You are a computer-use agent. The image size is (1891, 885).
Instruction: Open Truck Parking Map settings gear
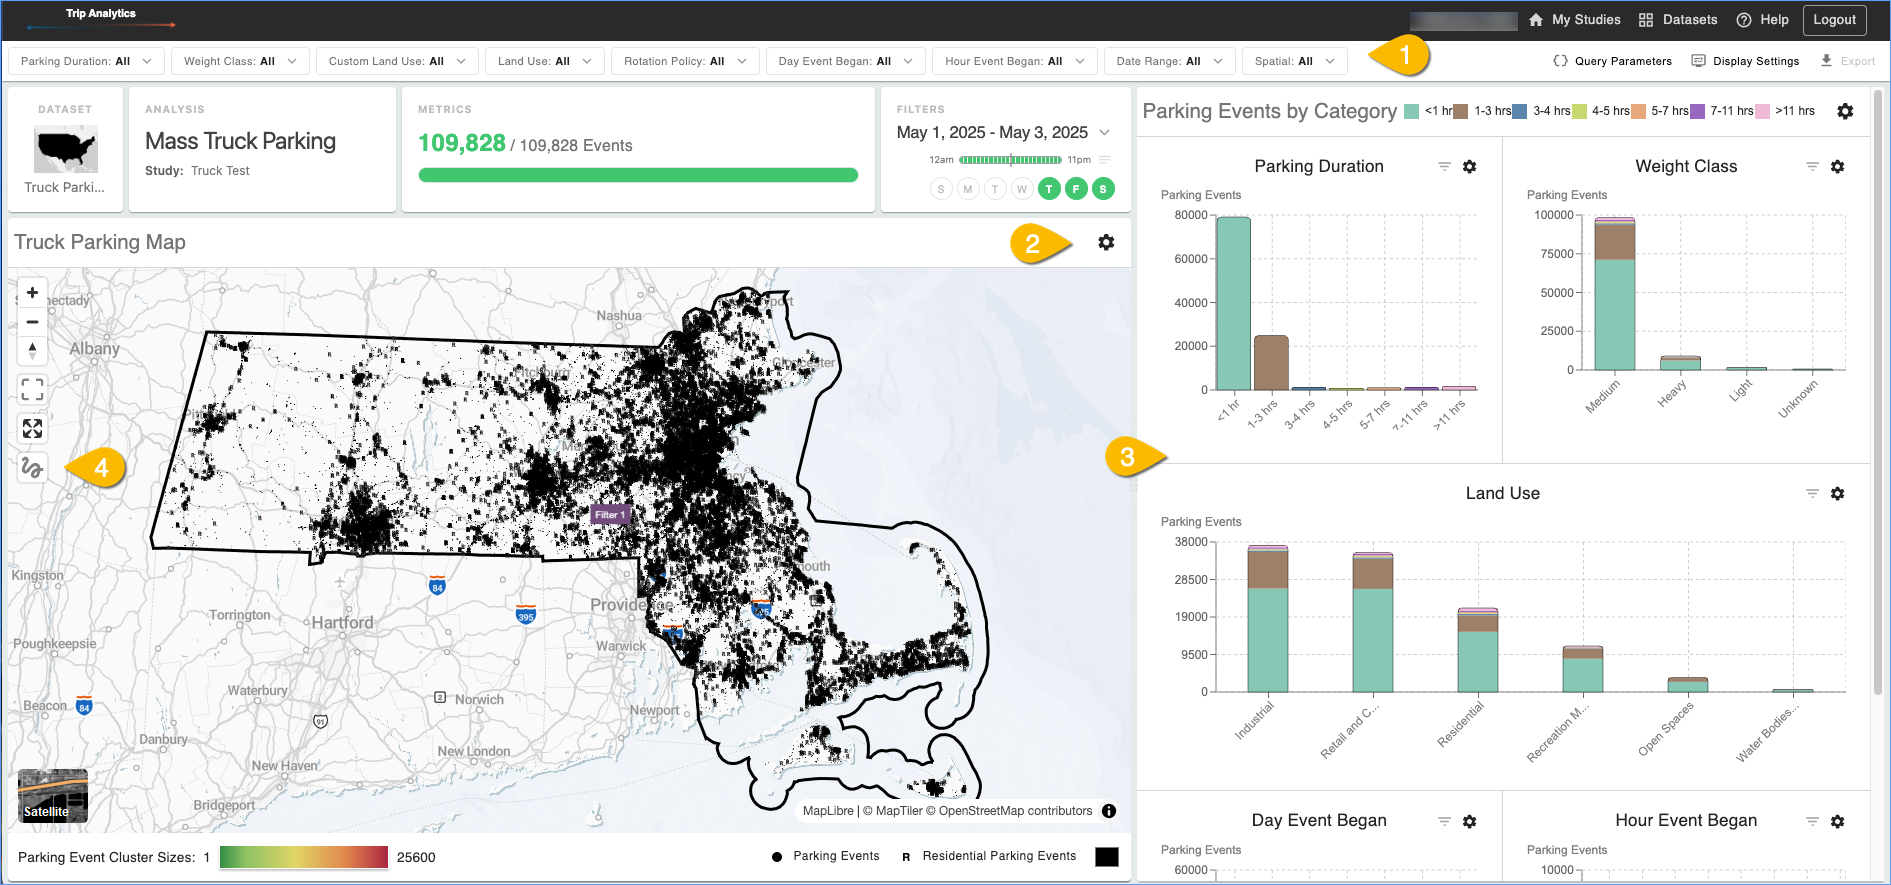(x=1106, y=242)
